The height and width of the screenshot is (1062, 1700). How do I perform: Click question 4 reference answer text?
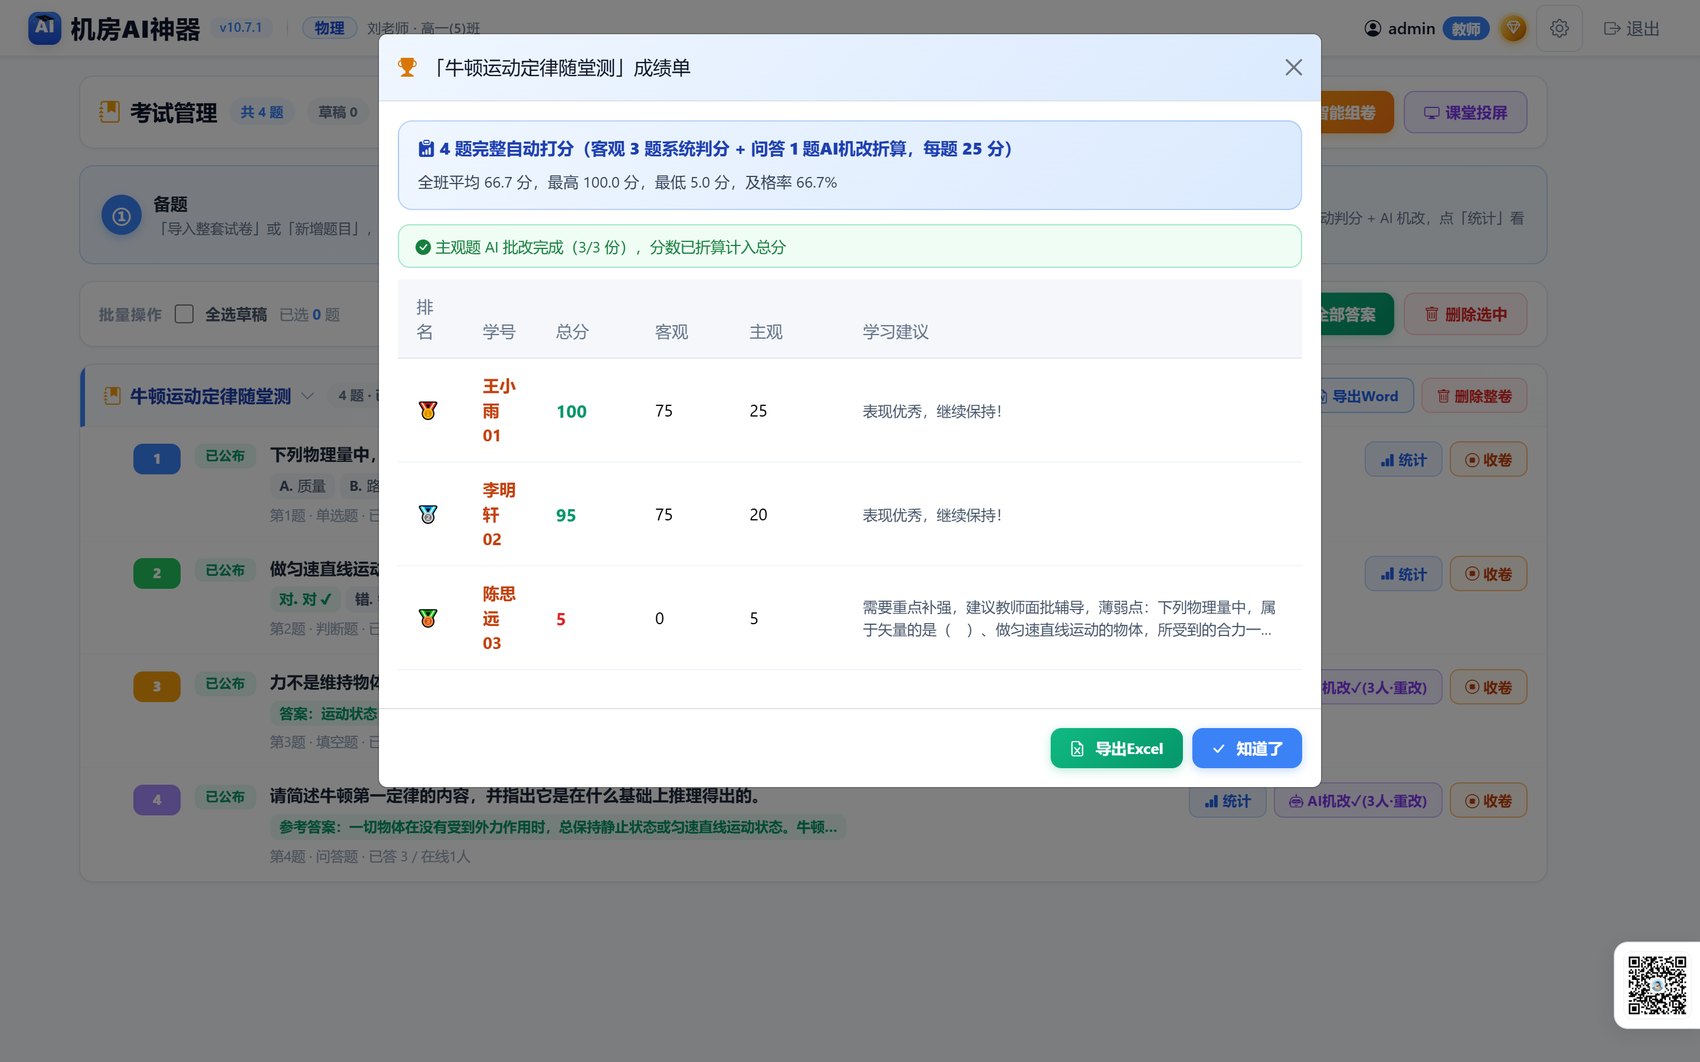[x=558, y=827]
